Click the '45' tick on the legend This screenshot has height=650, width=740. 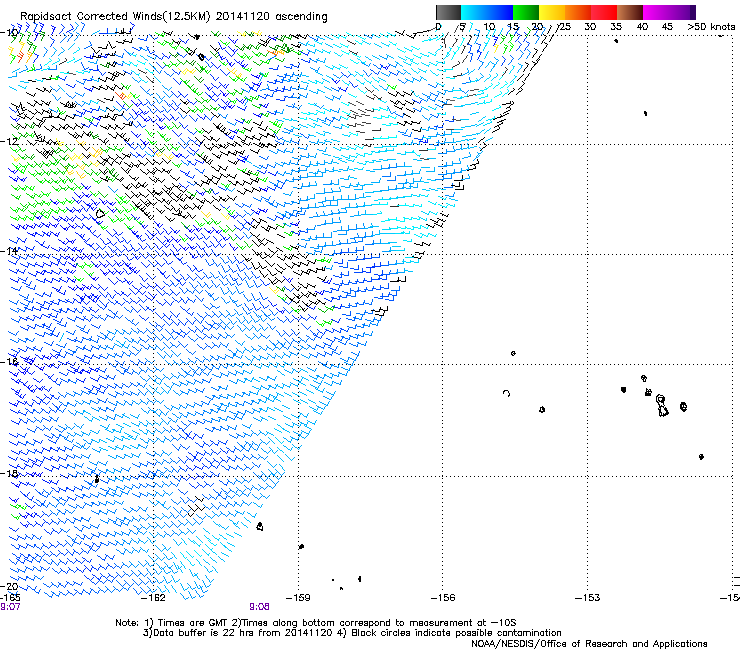point(667,27)
